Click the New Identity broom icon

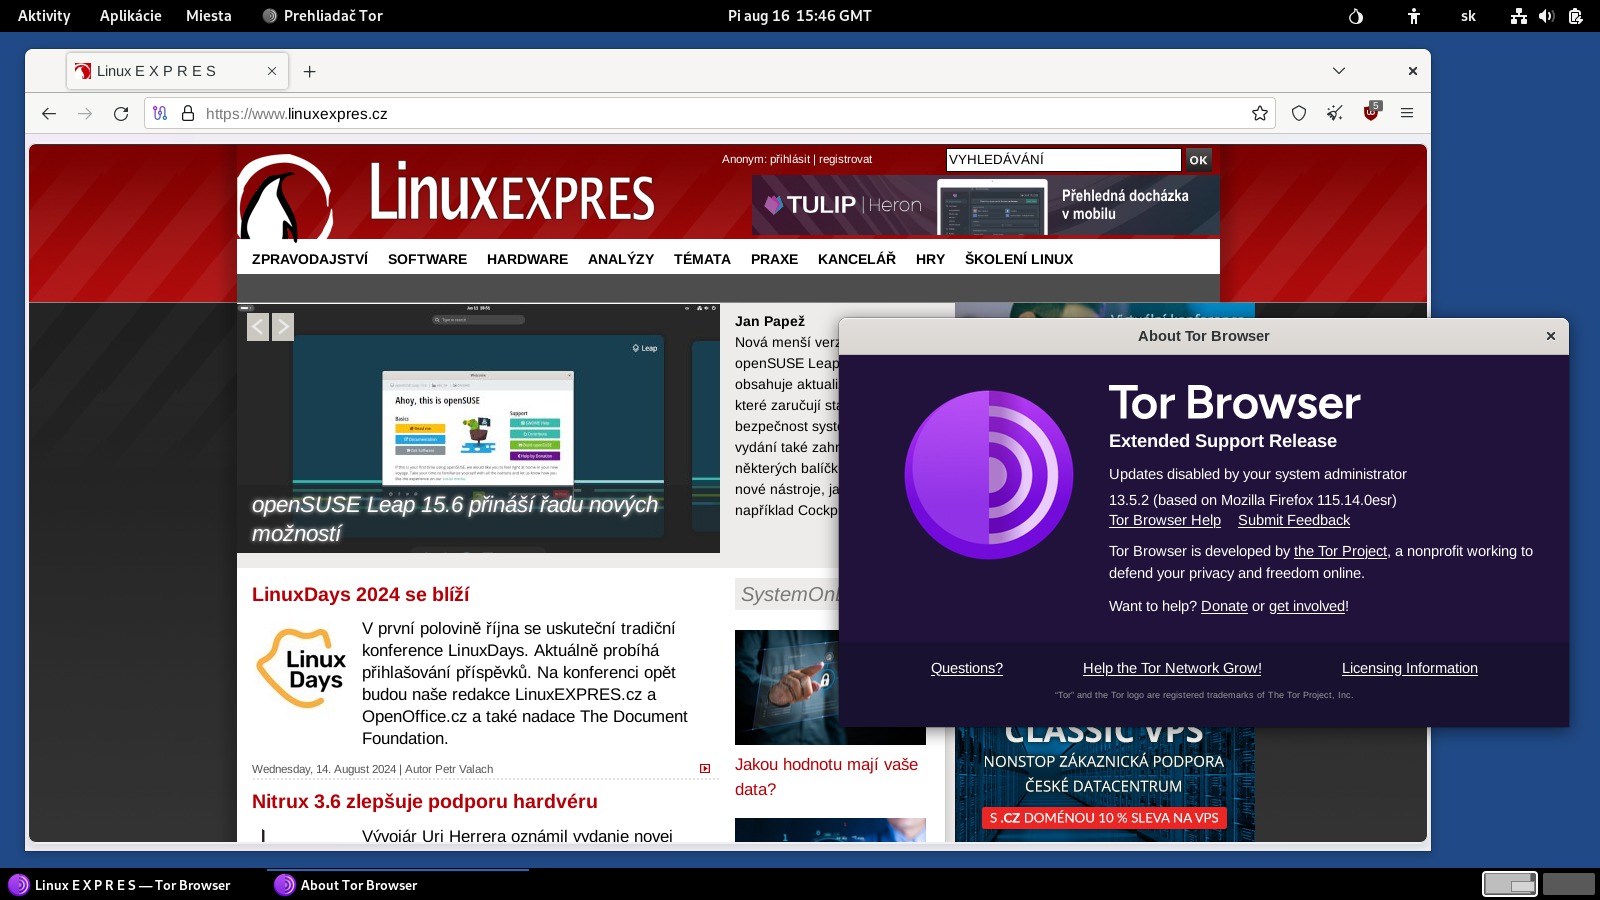point(1335,114)
